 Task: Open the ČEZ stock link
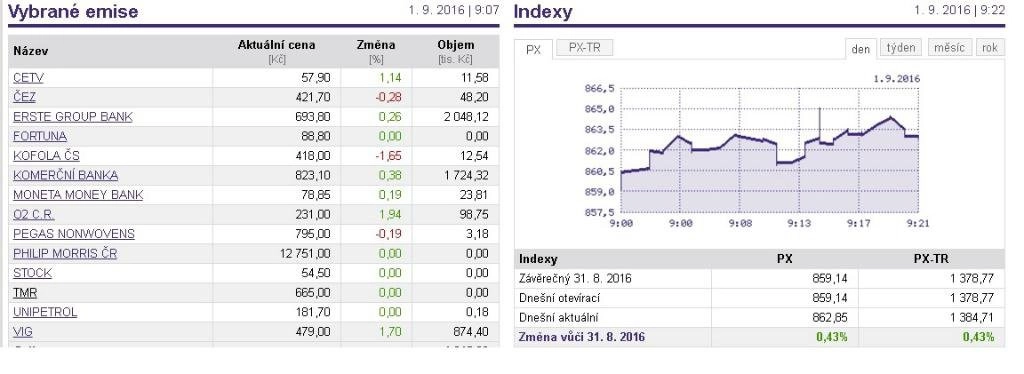pyautogui.click(x=24, y=97)
